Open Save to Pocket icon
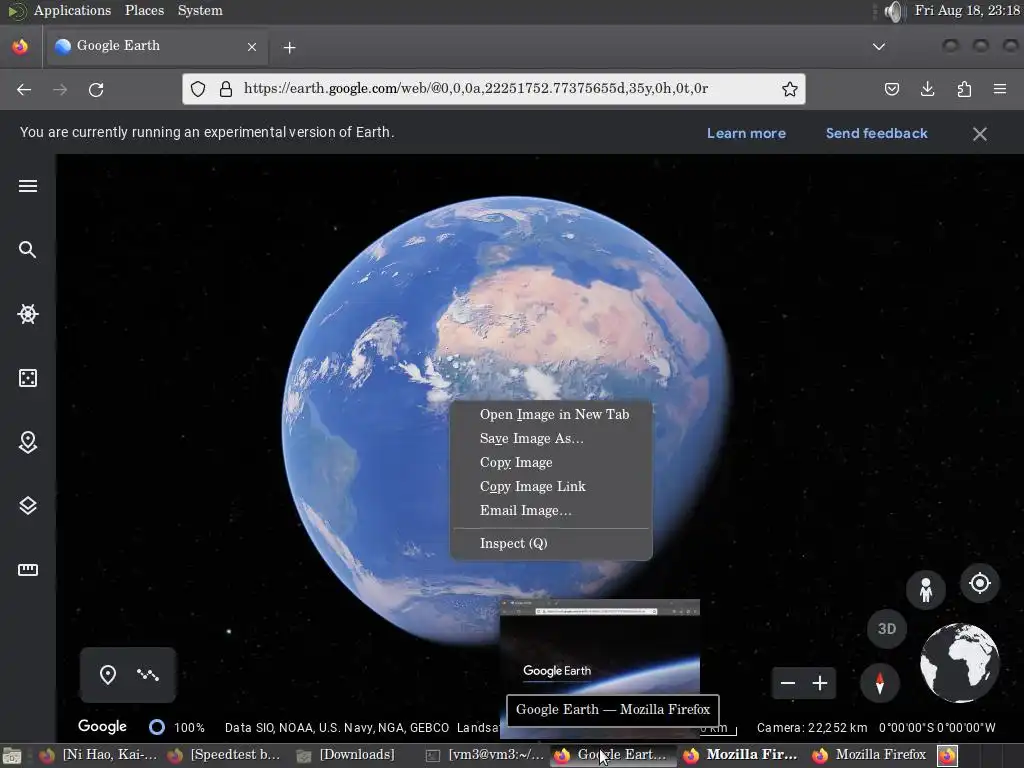1024x768 pixels. coord(891,89)
